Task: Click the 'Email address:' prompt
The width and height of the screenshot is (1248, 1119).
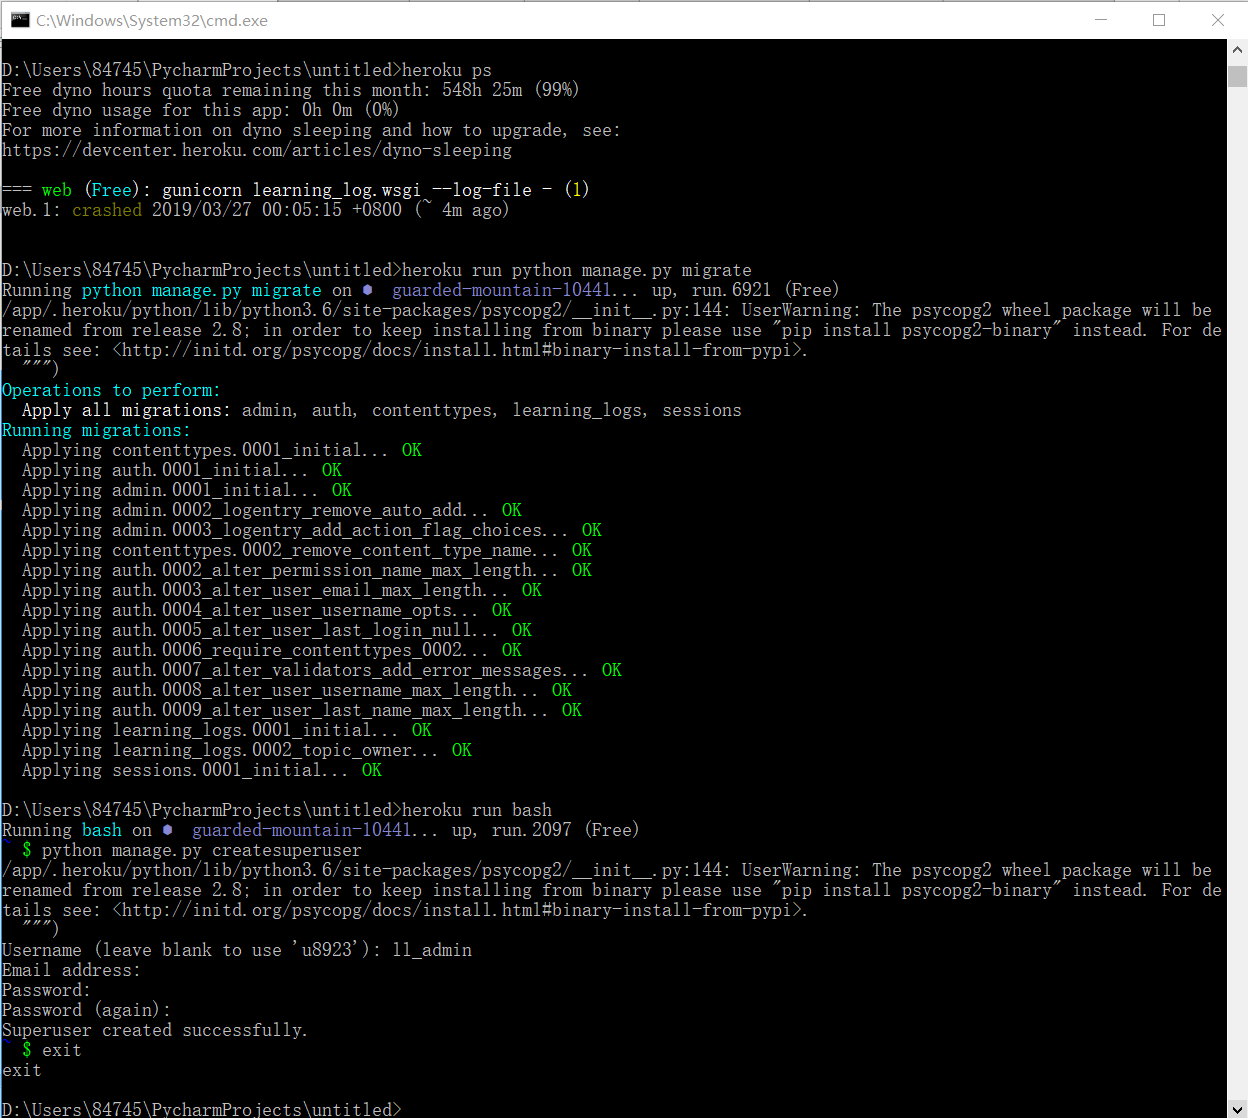Action: pyautogui.click(x=71, y=970)
